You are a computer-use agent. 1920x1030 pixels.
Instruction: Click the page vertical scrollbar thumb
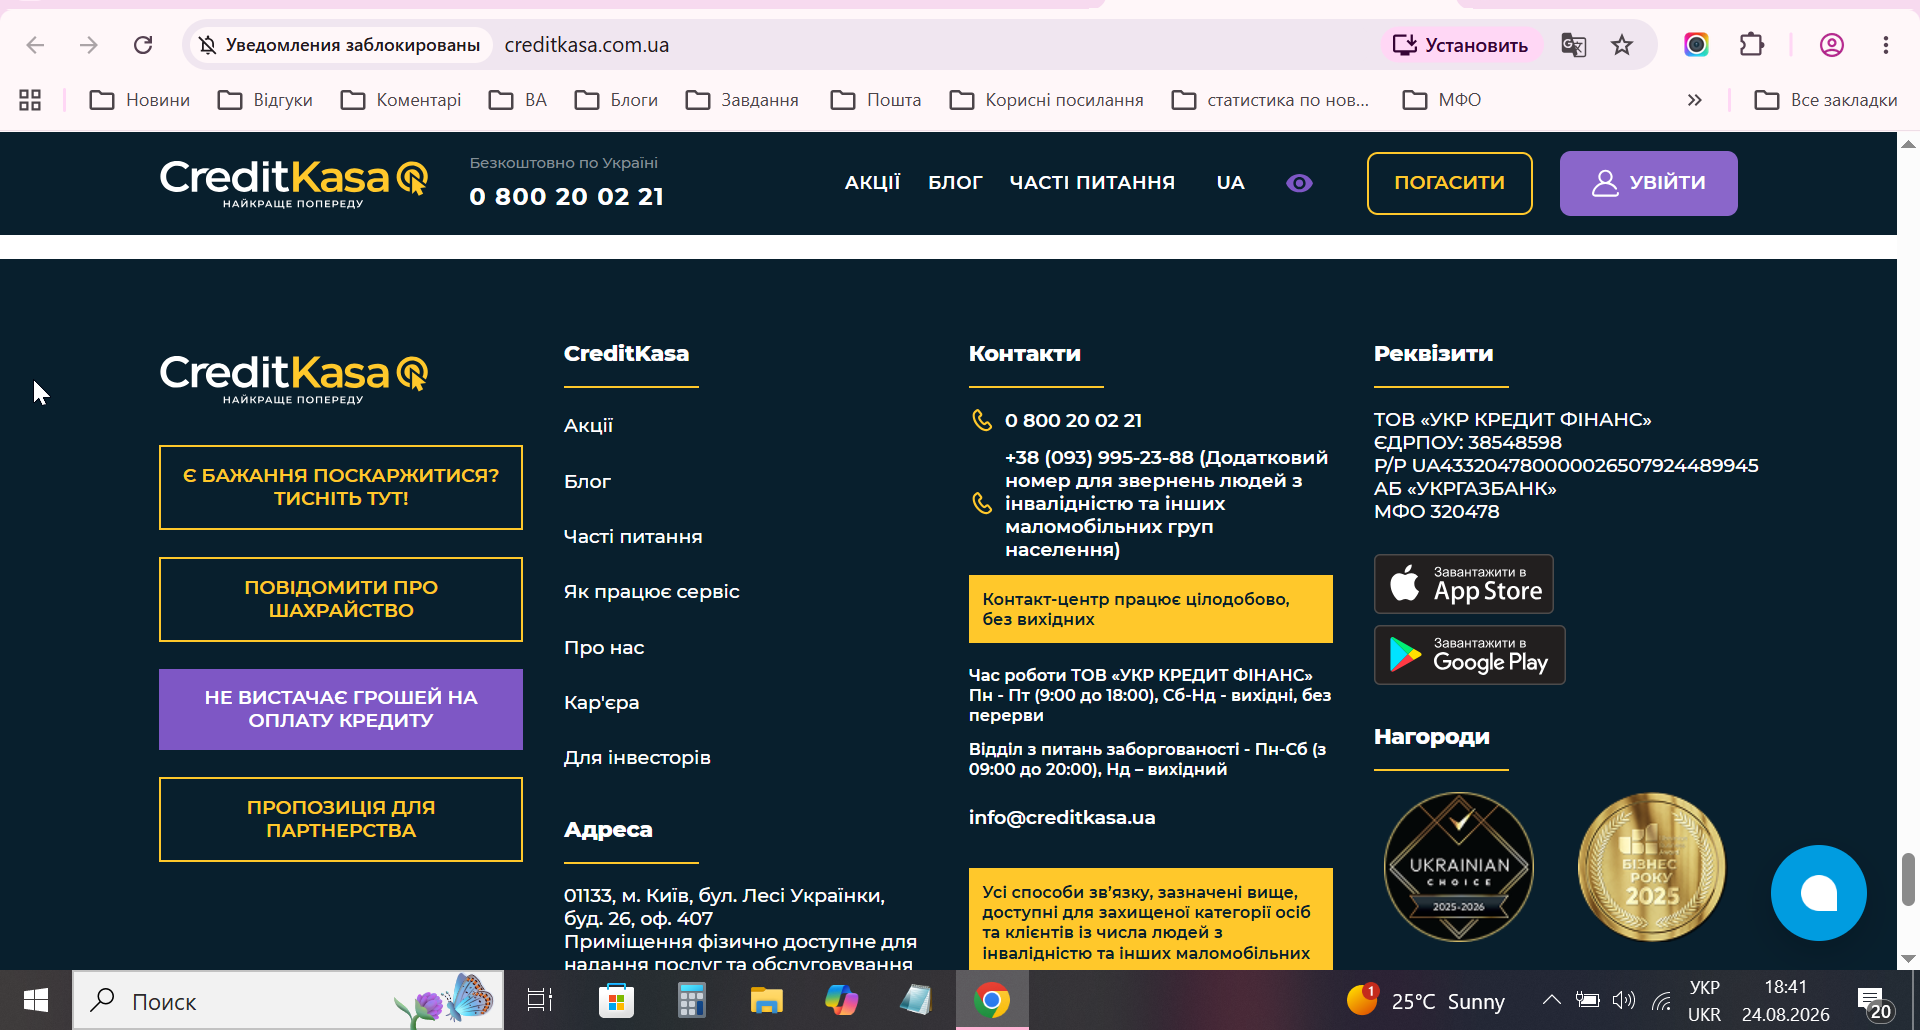tap(1908, 879)
